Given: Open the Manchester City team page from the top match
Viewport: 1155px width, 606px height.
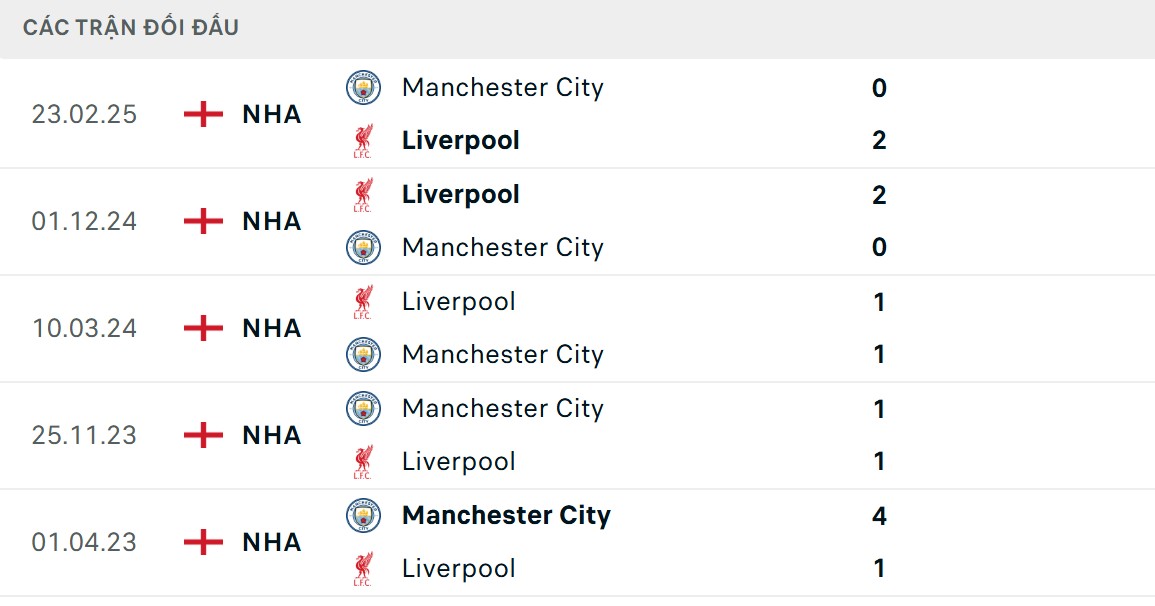Looking at the screenshot, I should (503, 87).
